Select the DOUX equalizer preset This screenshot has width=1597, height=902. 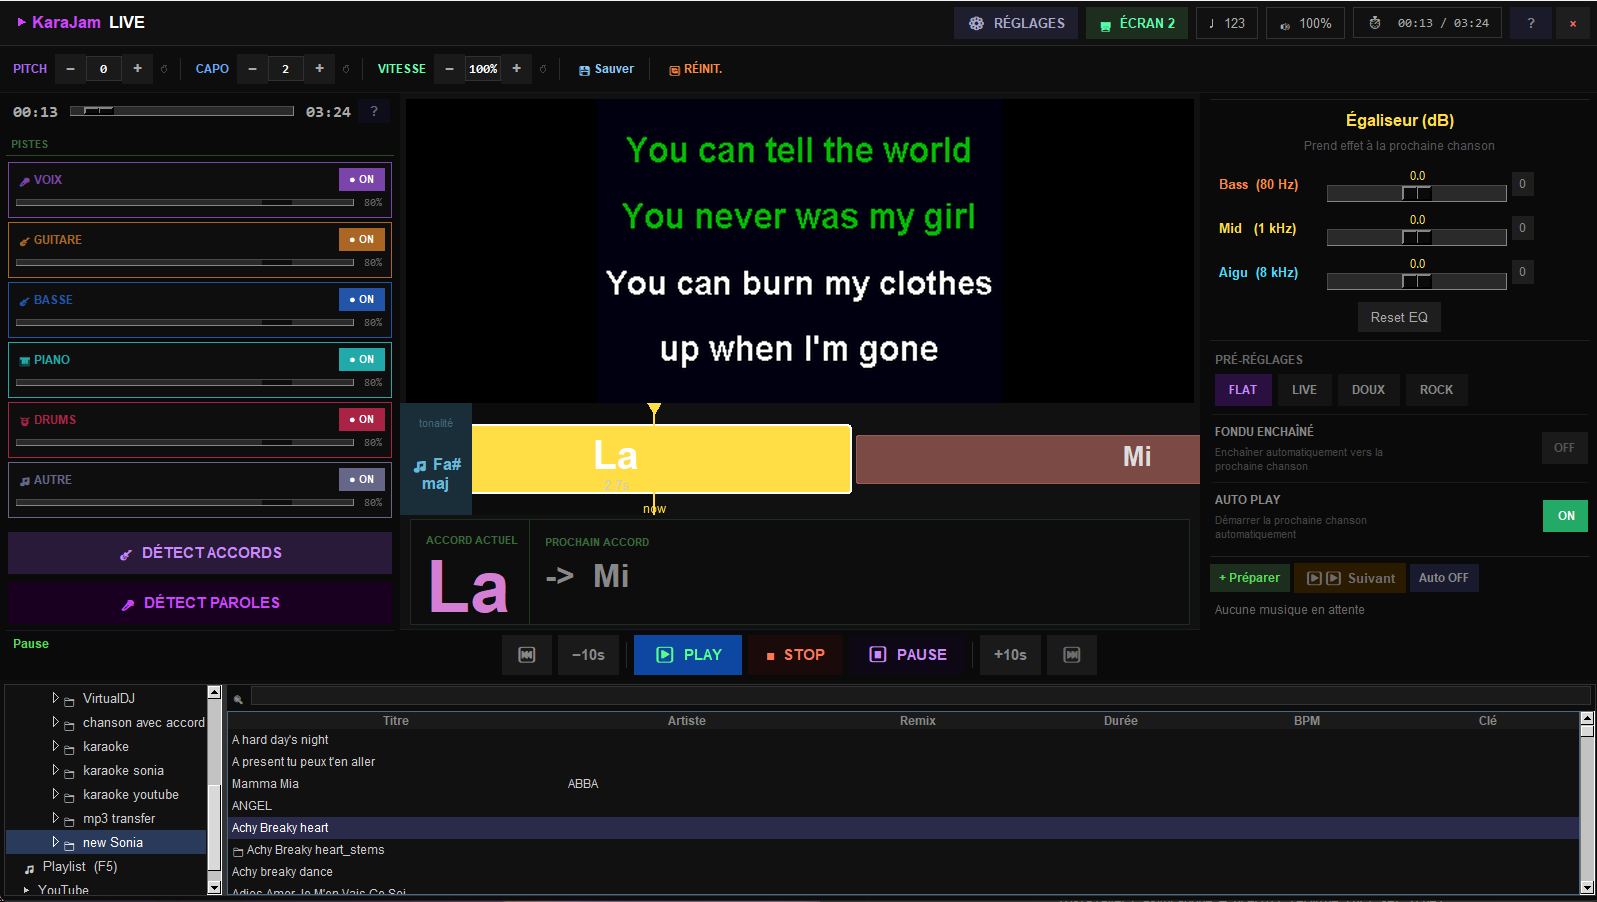point(1368,390)
